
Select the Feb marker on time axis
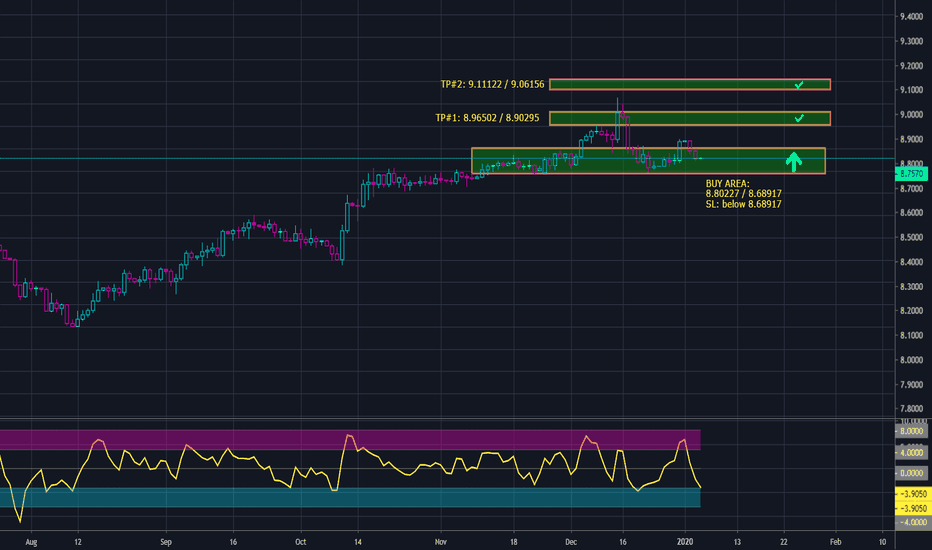[834, 541]
